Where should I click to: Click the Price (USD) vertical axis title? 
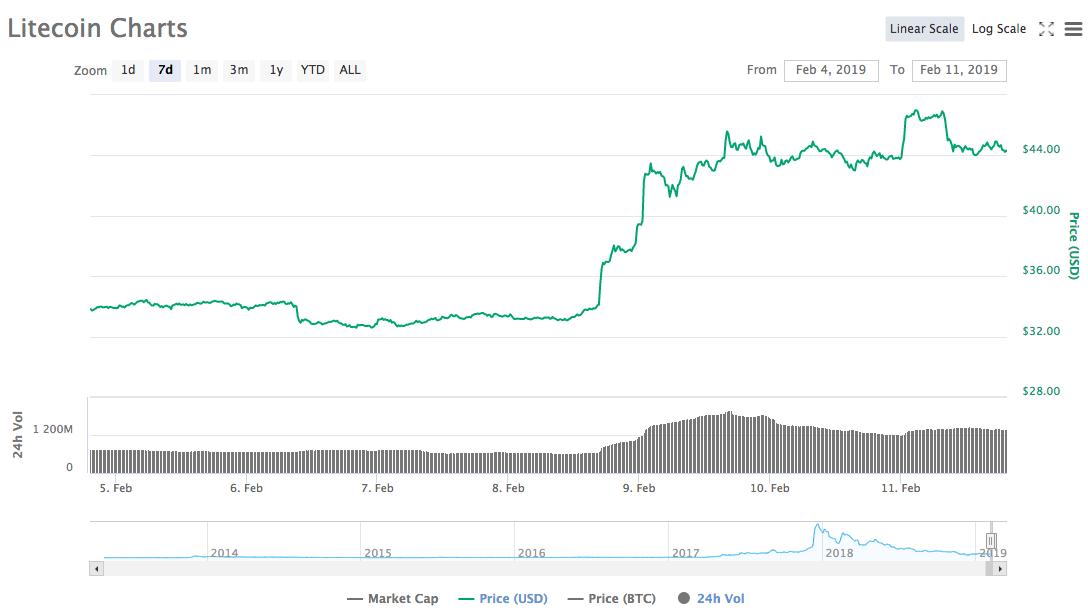click(x=1074, y=246)
